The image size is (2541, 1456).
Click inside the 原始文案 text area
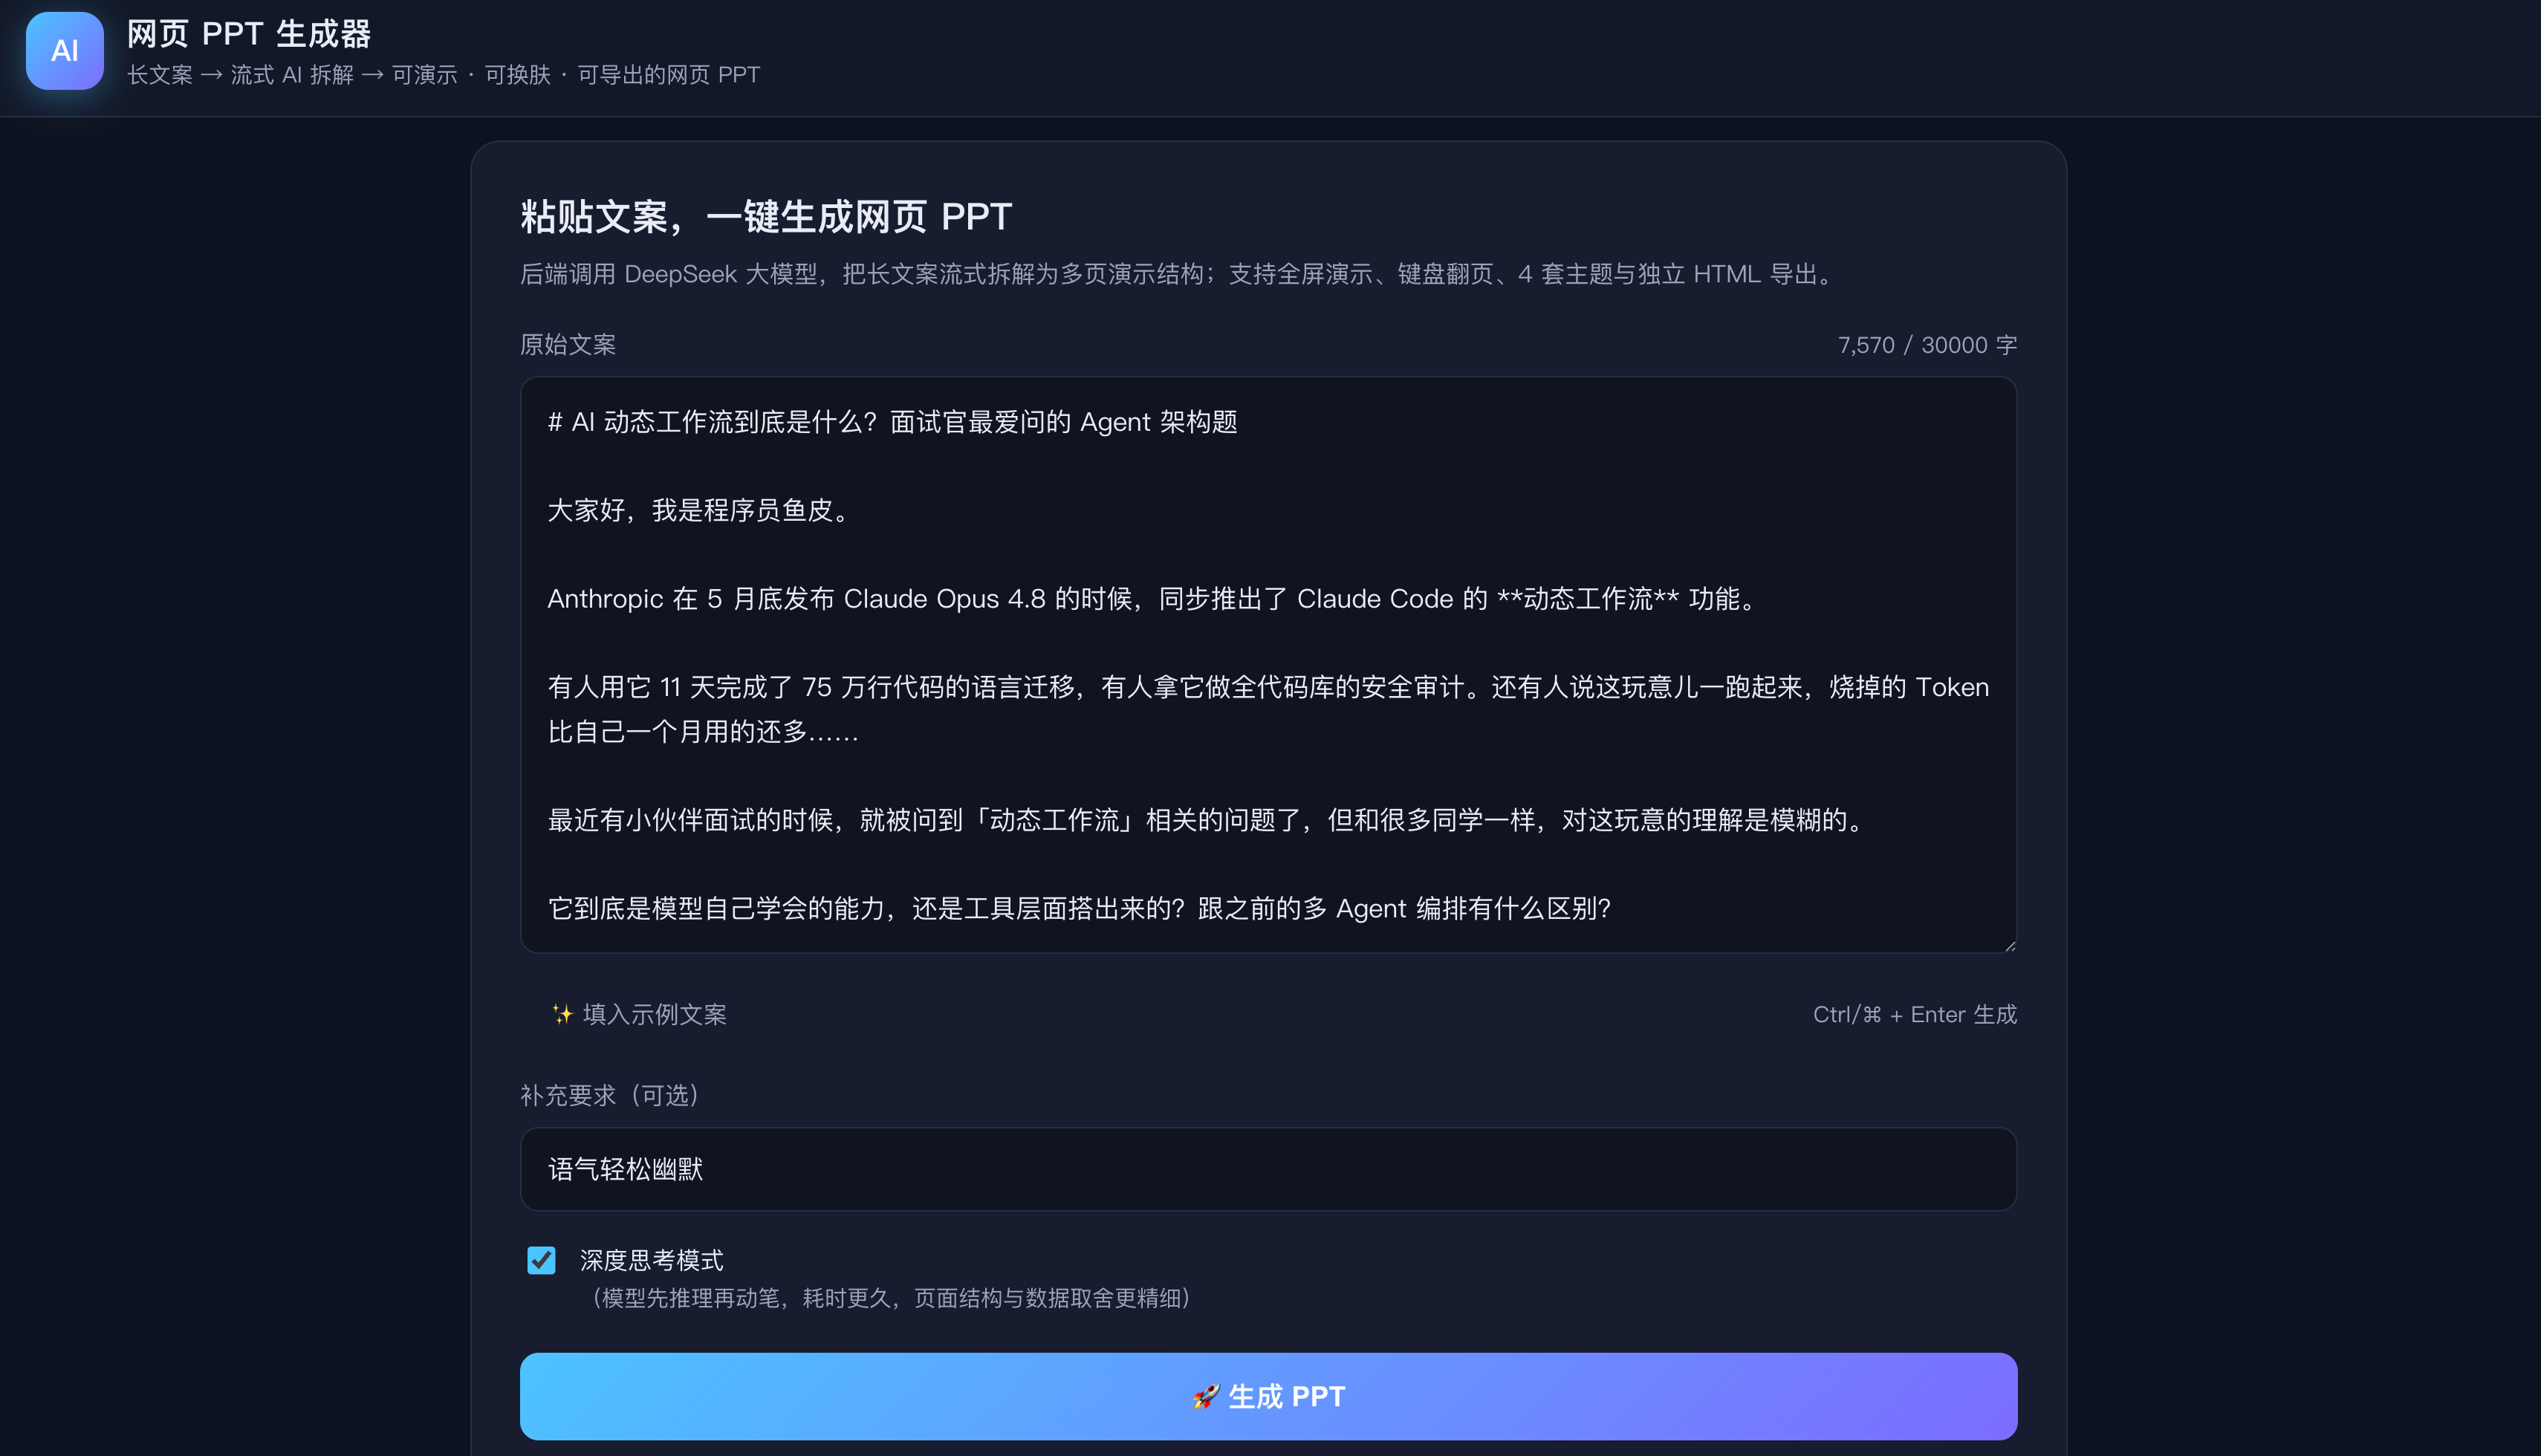(x=1268, y=665)
